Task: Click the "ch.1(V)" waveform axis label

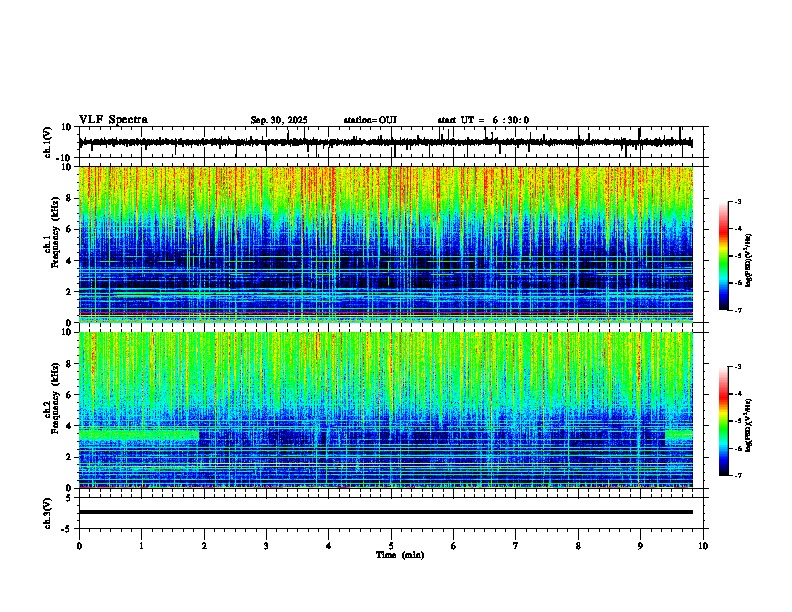Action: [48, 142]
